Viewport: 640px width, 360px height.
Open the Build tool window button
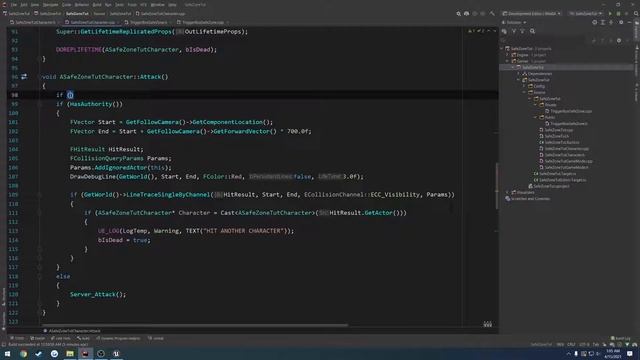pos(83,338)
